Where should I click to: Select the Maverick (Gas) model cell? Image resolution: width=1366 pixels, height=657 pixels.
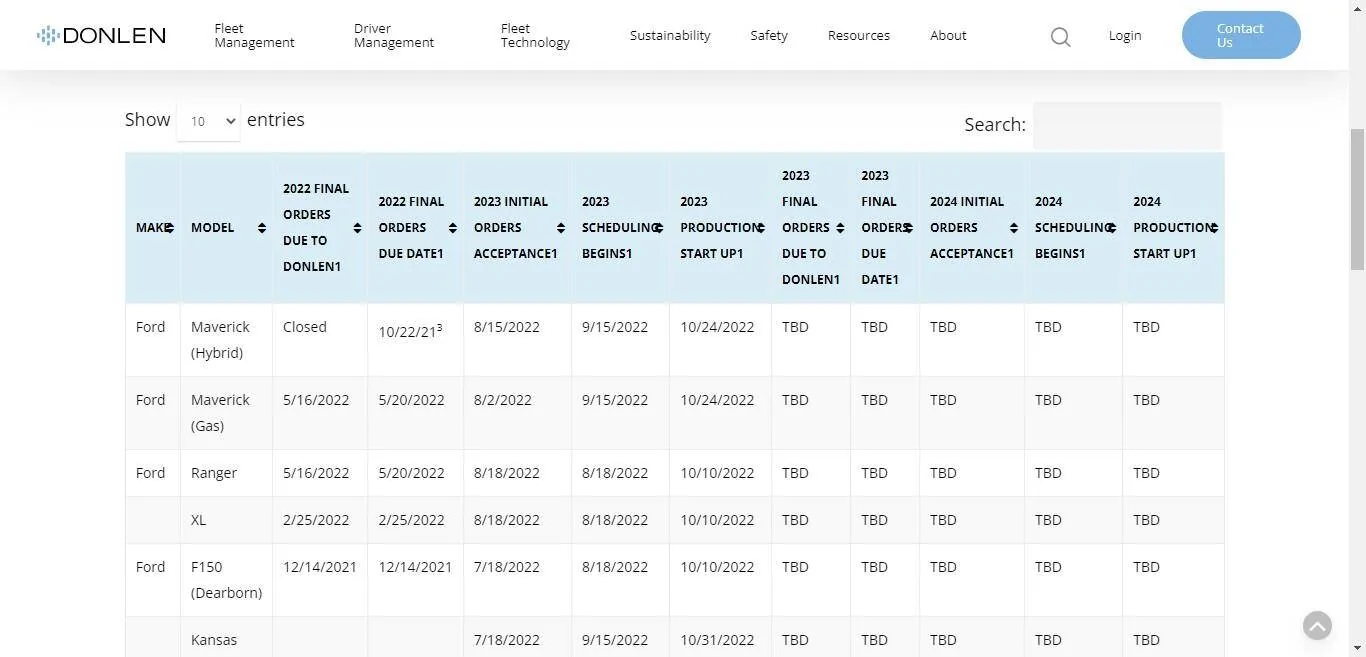[226, 413]
